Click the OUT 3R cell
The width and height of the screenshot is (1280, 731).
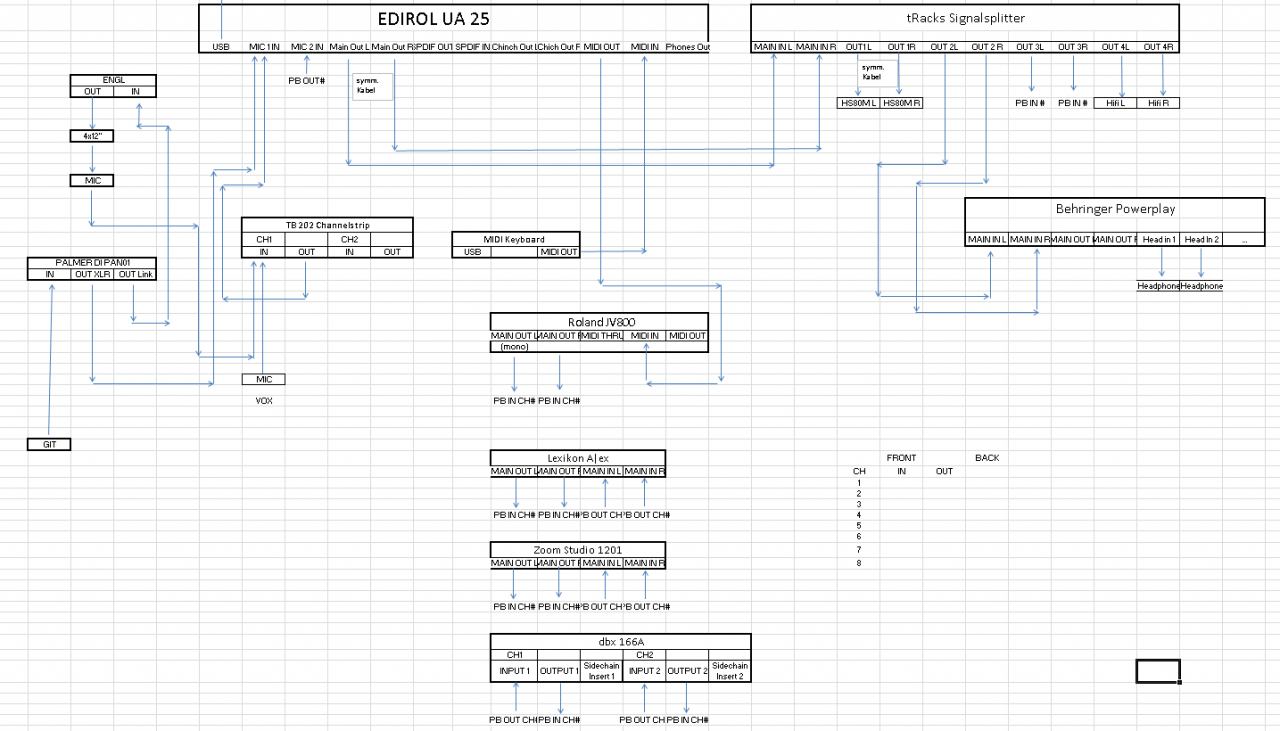(1073, 47)
